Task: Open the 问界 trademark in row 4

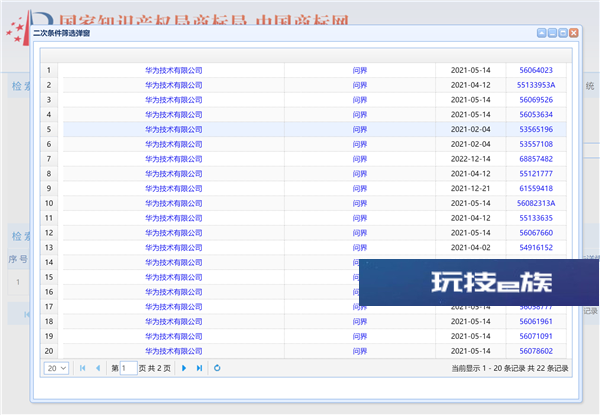Action: (x=360, y=115)
